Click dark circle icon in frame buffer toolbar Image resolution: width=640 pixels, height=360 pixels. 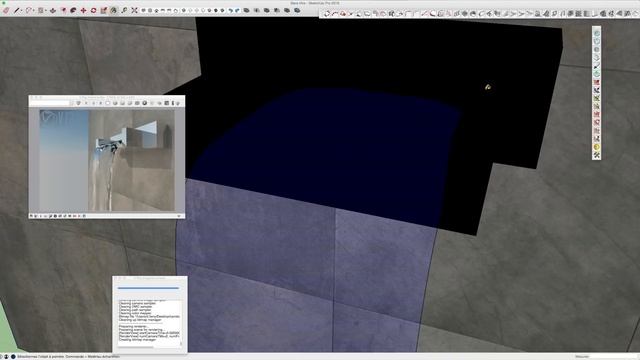(144, 103)
